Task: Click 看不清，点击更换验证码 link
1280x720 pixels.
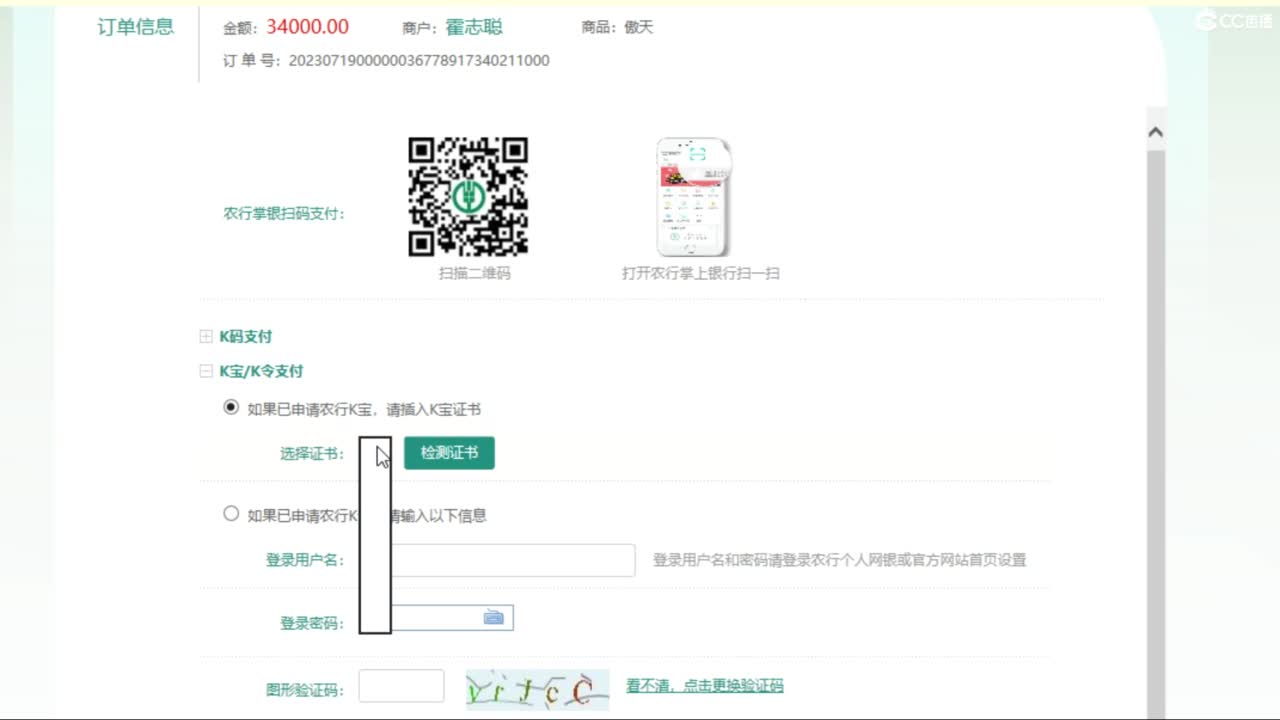Action: (x=705, y=686)
